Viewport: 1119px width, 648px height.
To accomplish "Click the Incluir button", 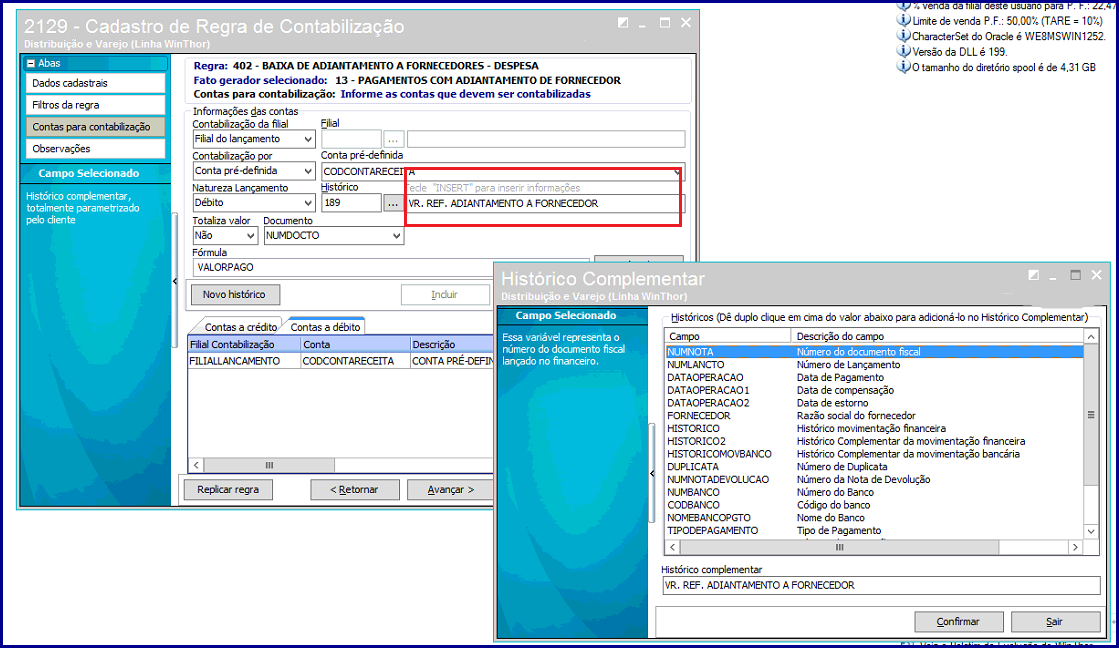I will tap(445, 294).
